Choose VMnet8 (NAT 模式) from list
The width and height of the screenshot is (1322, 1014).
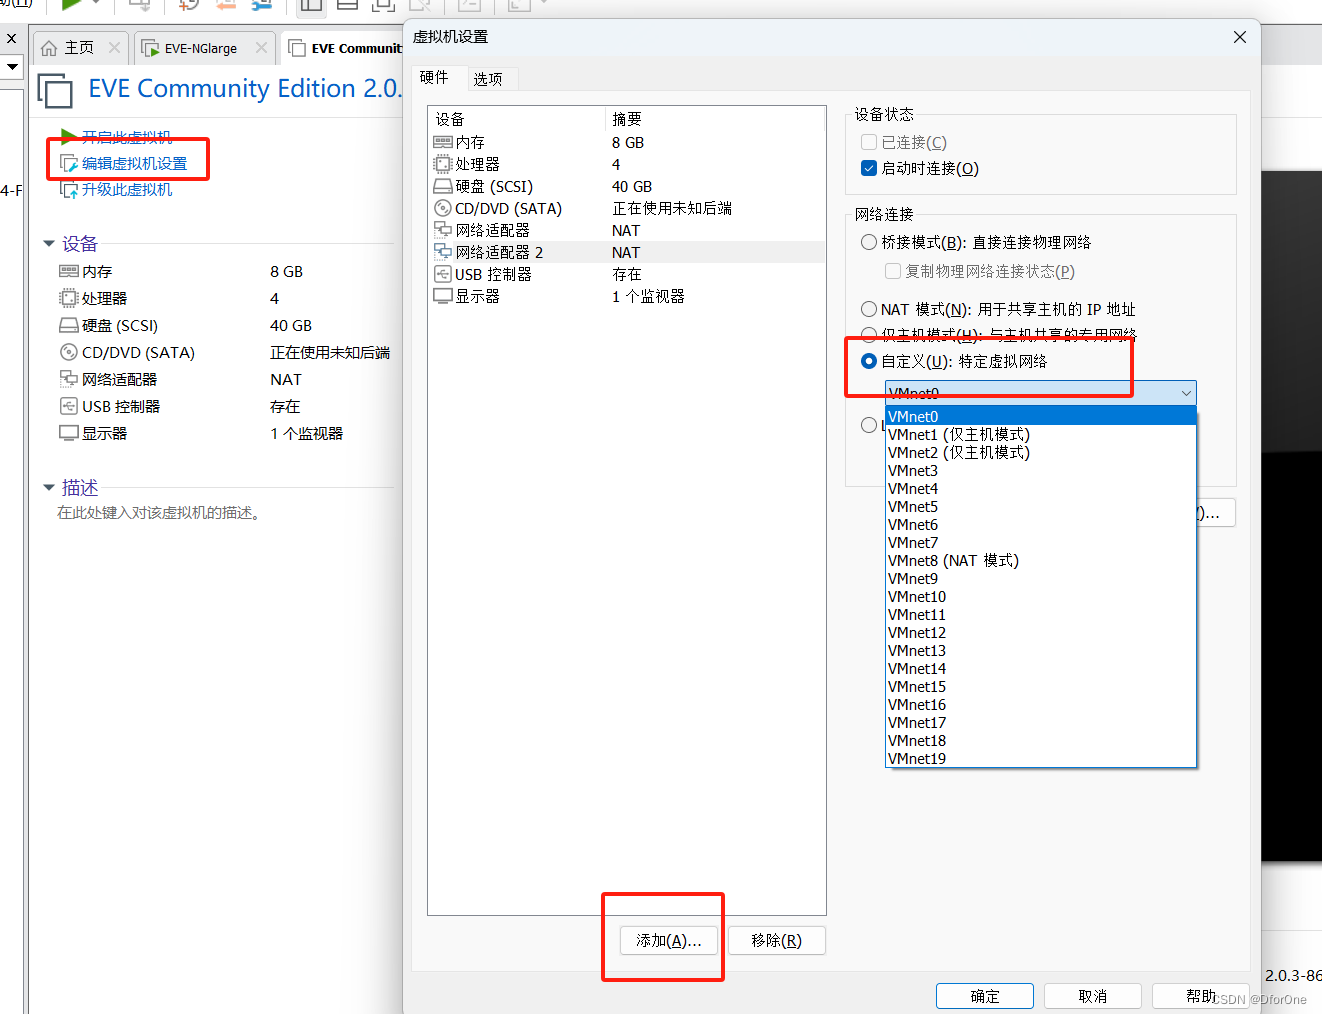[1041, 560]
